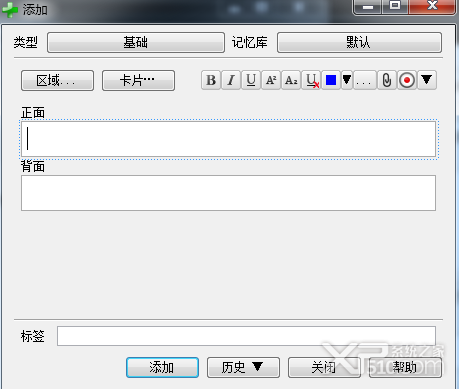Screen dimensions: 459x389
Task: Minimize the 添加 window
Action: [x=368, y=6]
